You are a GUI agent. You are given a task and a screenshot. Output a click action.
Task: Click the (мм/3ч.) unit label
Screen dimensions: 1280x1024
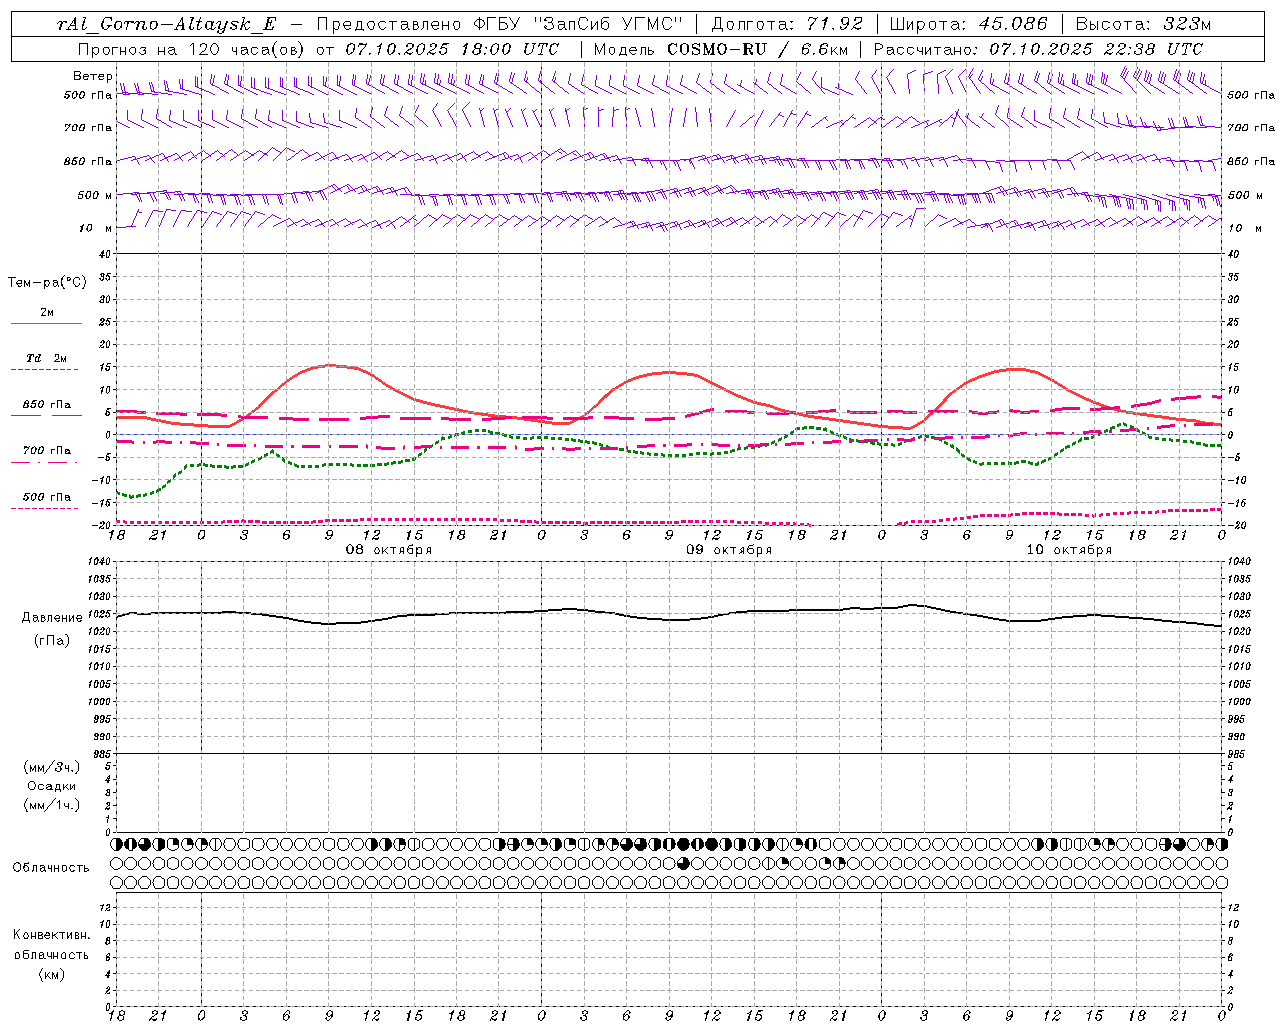[52, 768]
